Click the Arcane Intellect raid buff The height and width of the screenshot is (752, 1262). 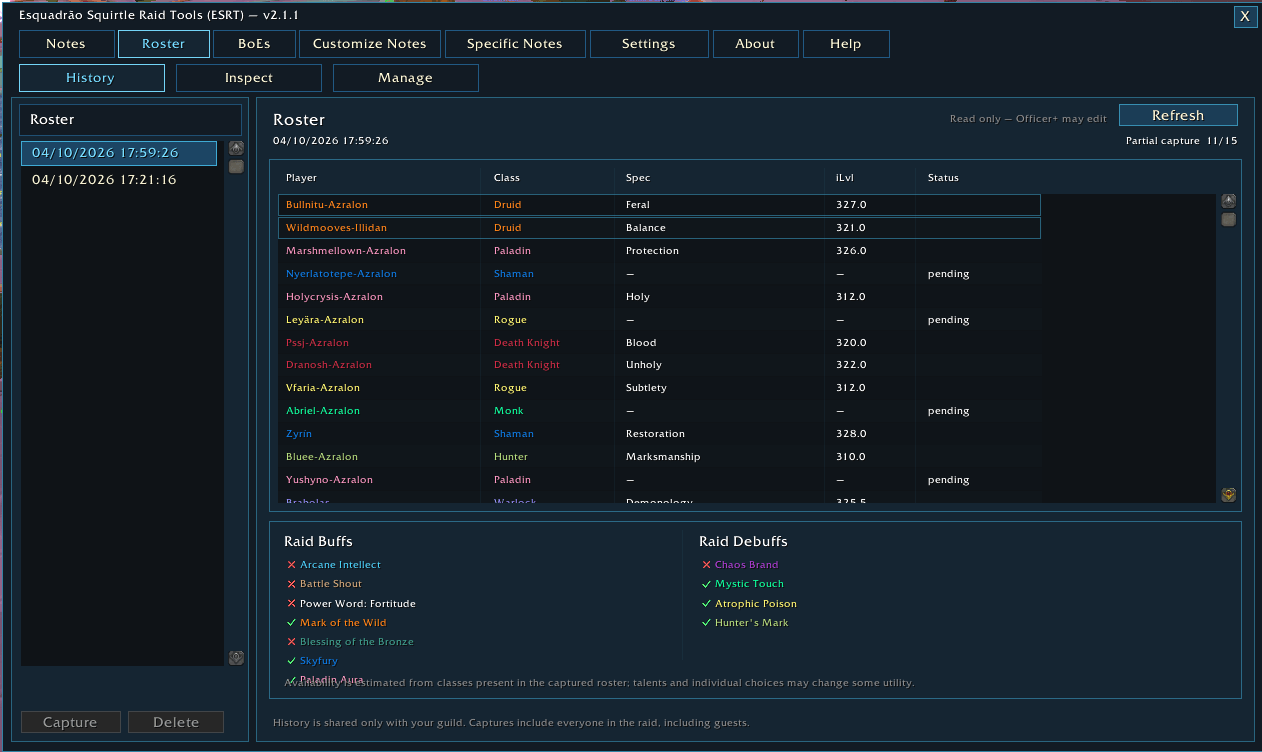pyautogui.click(x=340, y=565)
